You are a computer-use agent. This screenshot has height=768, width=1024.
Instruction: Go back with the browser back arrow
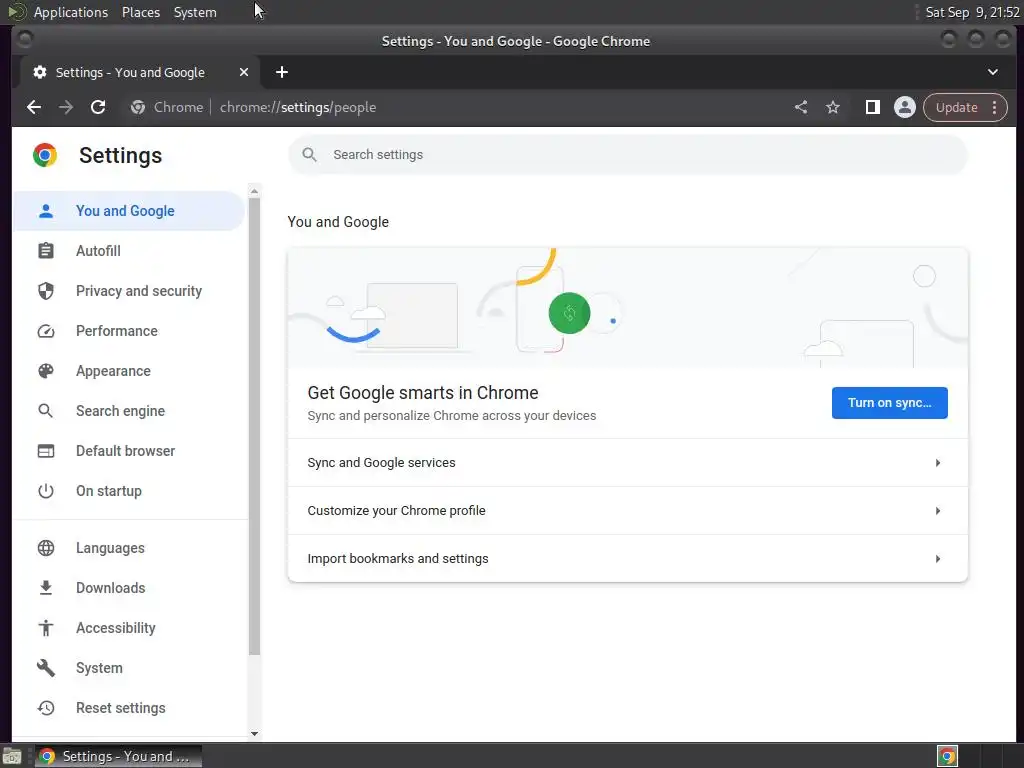(x=34, y=107)
